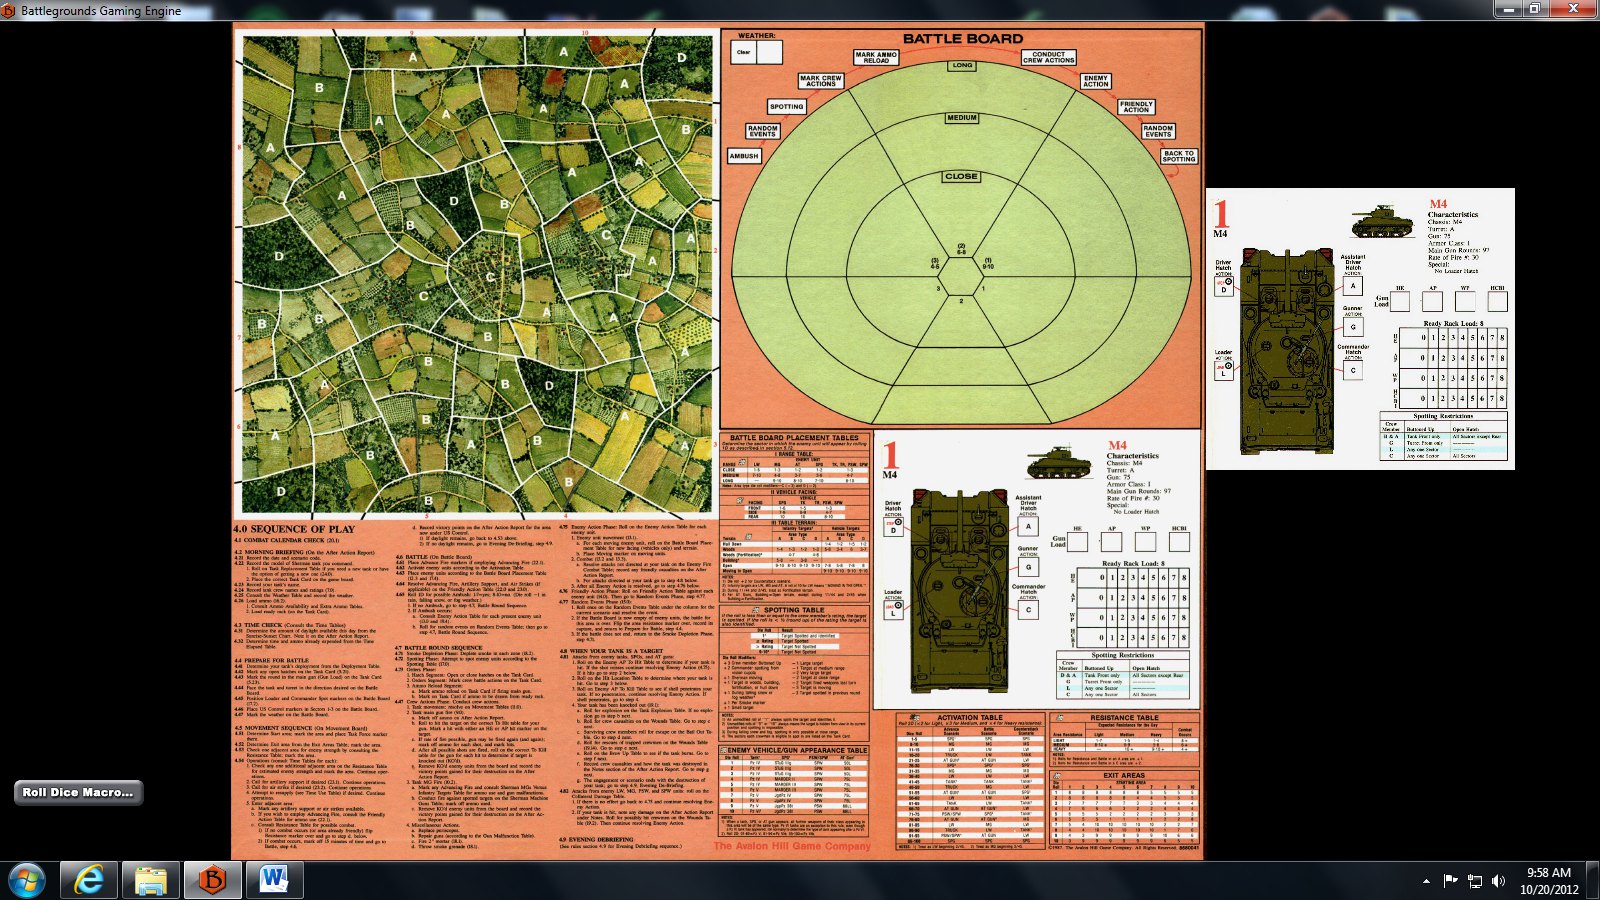
Task: Click the RESISTANCE TABLE heading
Action: [1125, 717]
